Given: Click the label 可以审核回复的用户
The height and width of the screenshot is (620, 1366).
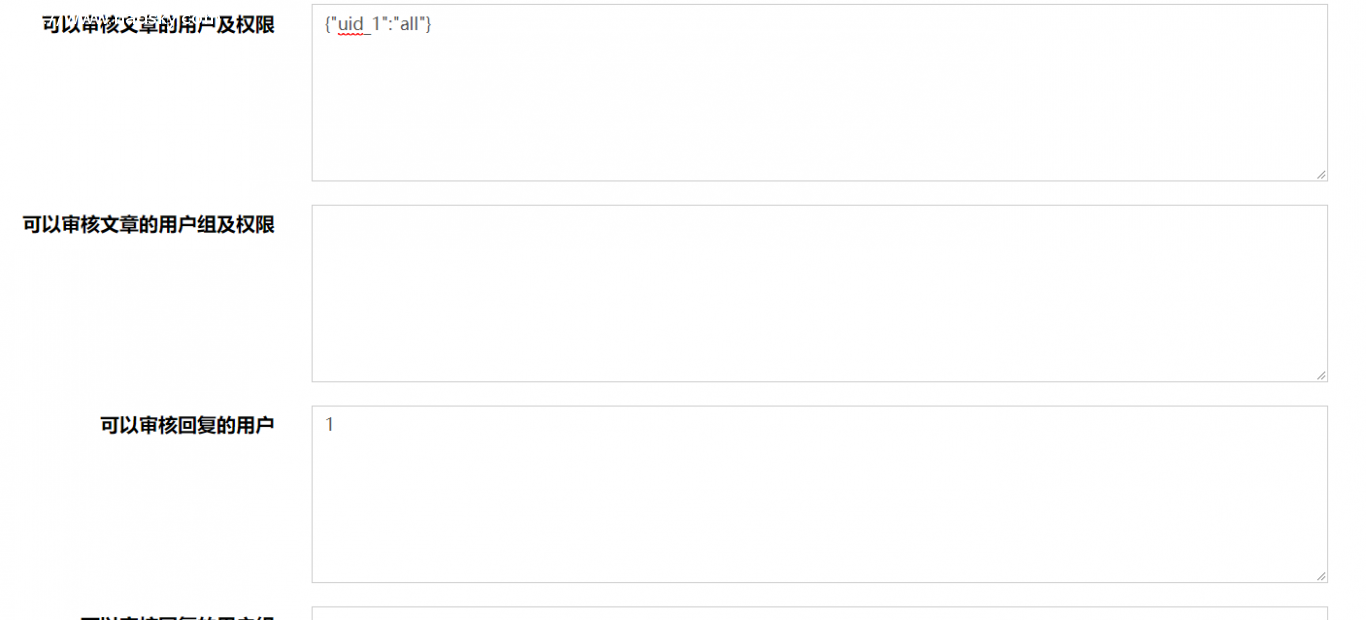Looking at the screenshot, I should click(x=187, y=426).
